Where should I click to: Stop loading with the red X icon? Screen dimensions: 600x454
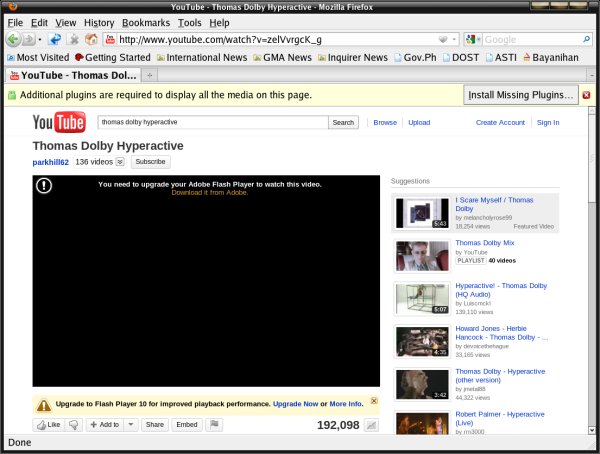pyautogui.click(x=73, y=40)
